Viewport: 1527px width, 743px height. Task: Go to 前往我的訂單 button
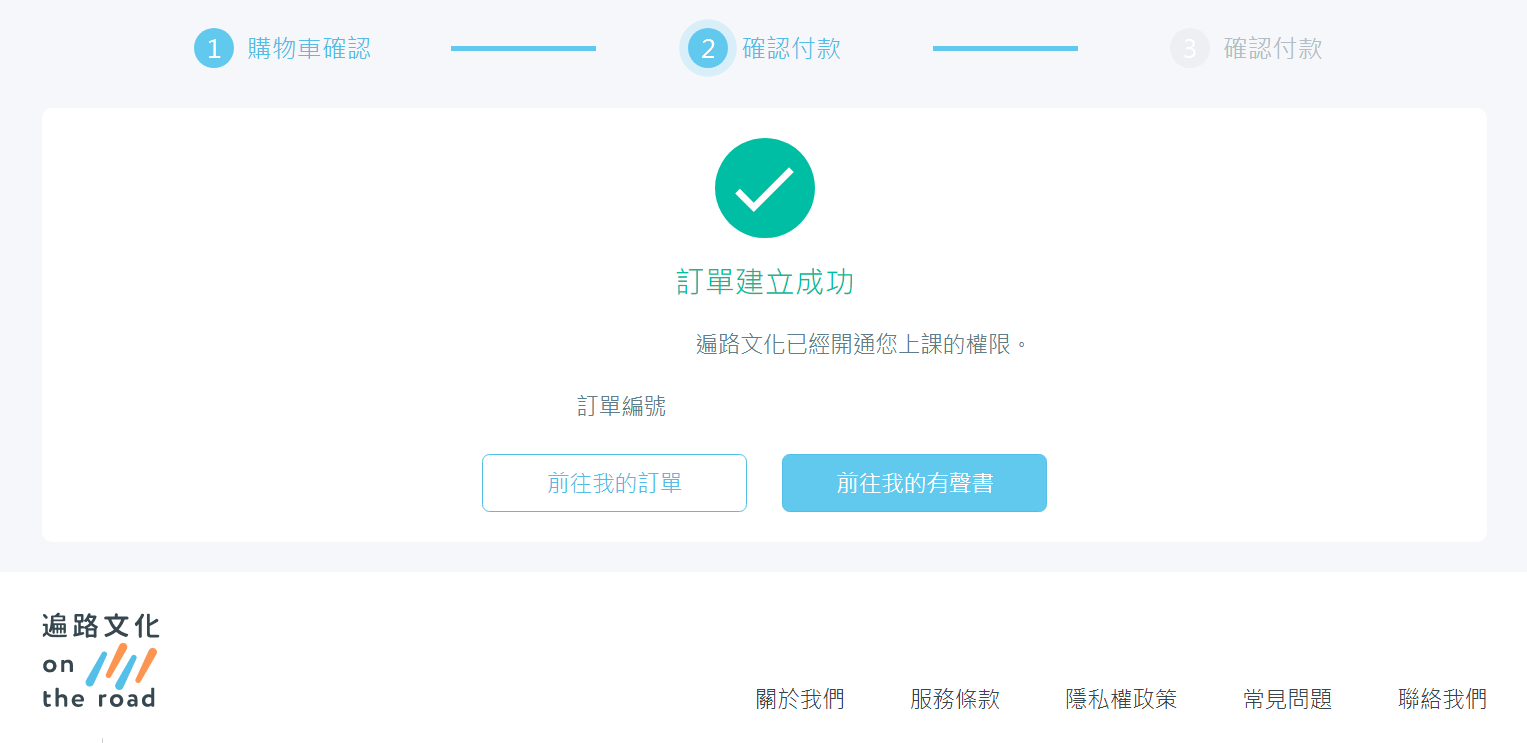point(614,483)
